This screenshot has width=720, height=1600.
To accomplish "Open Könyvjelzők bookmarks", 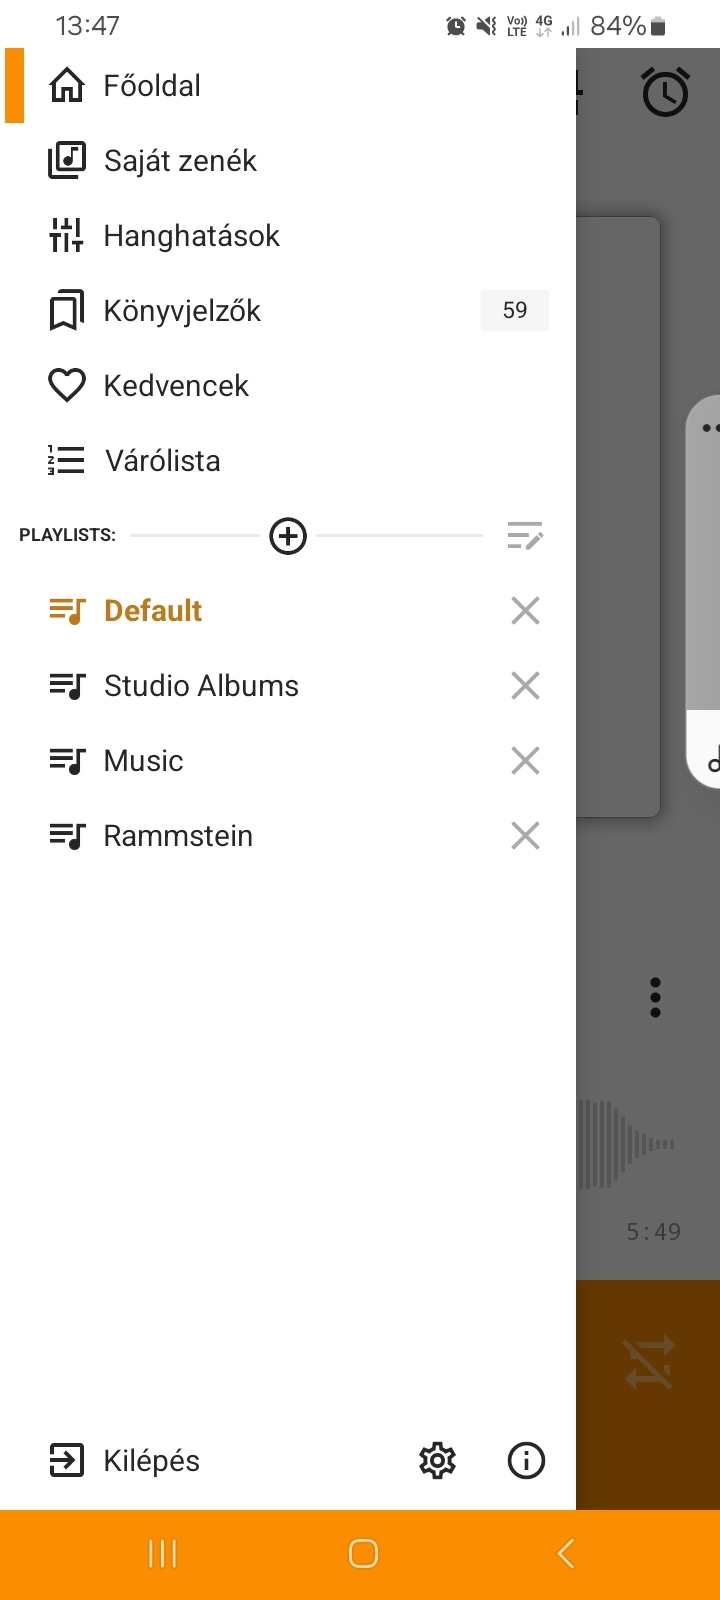I will click(182, 311).
